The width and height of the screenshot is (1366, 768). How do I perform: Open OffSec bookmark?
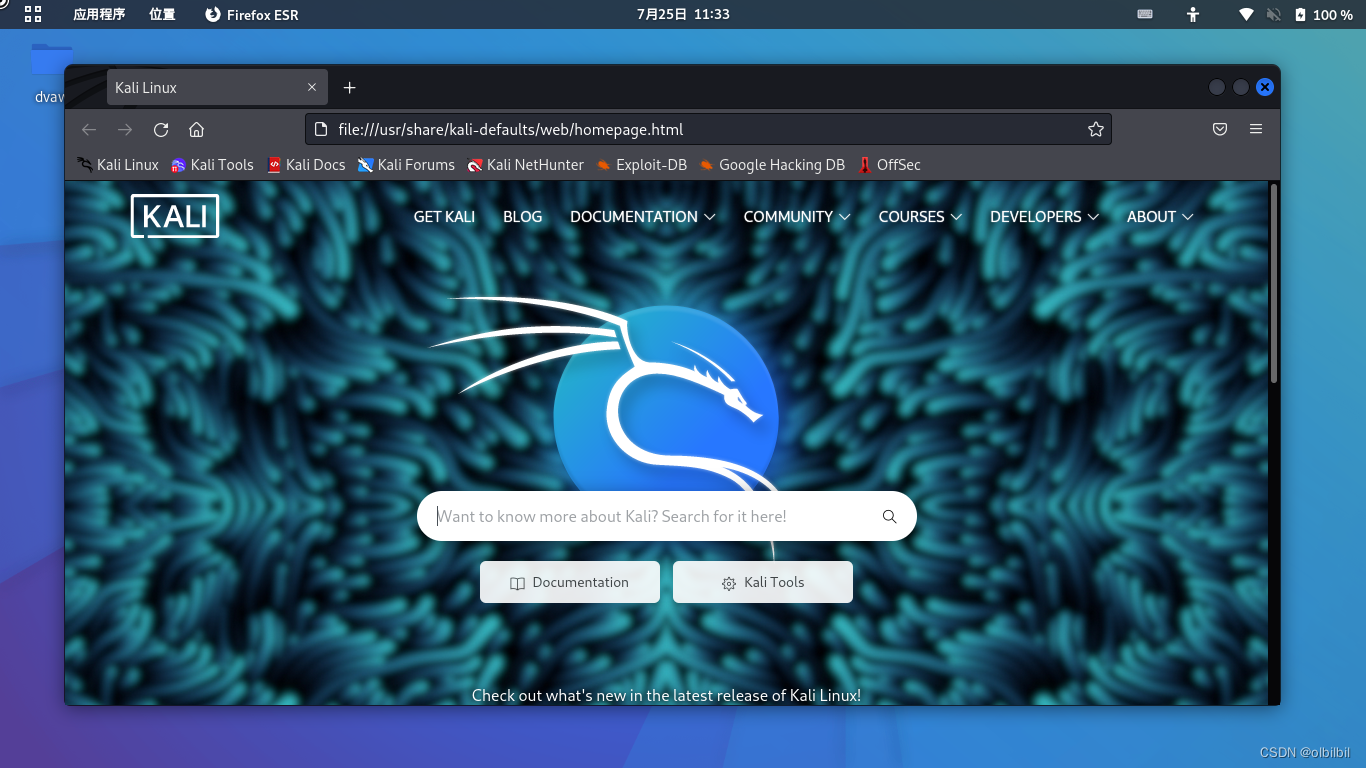pos(890,165)
